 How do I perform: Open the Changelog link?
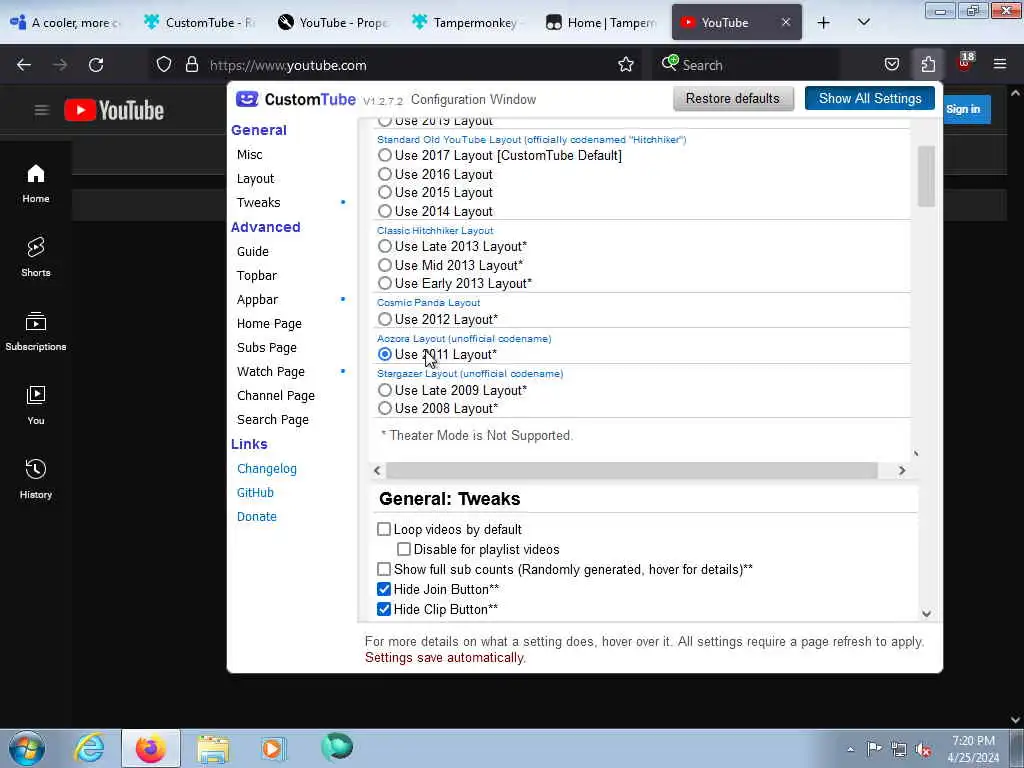pyautogui.click(x=266, y=469)
